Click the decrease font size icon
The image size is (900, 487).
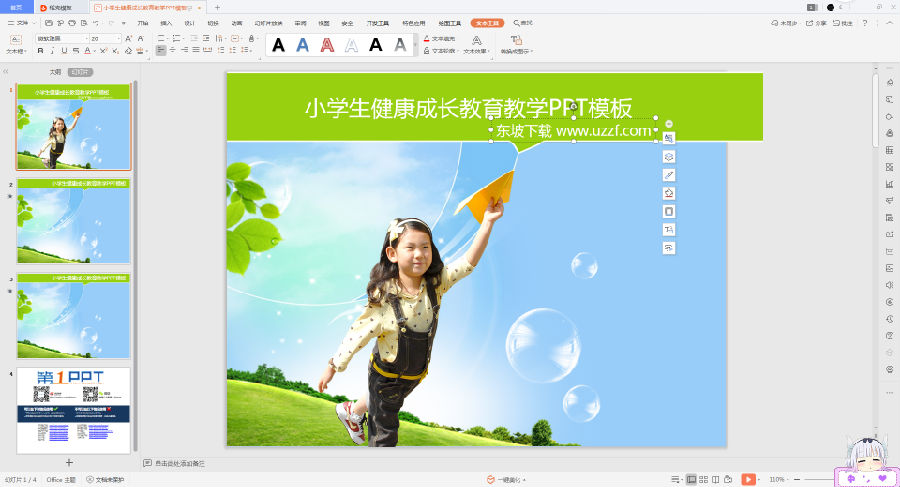coord(141,38)
